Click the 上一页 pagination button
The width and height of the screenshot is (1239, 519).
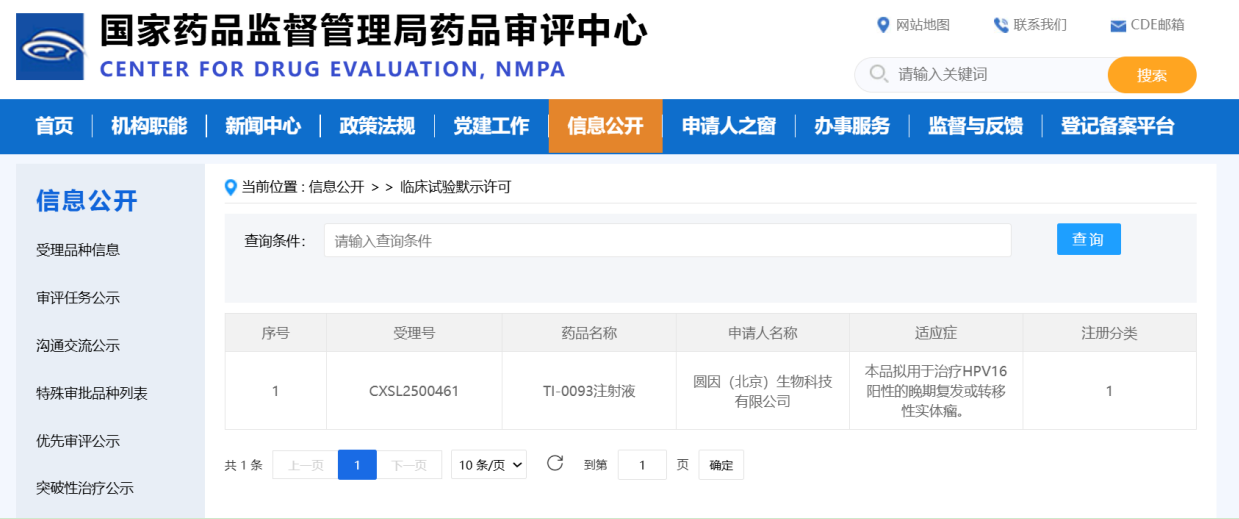pyautogui.click(x=305, y=465)
